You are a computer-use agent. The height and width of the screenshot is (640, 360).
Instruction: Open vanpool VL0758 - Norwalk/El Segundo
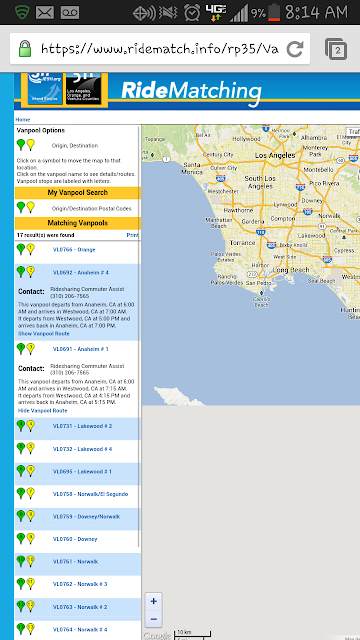(x=90, y=494)
